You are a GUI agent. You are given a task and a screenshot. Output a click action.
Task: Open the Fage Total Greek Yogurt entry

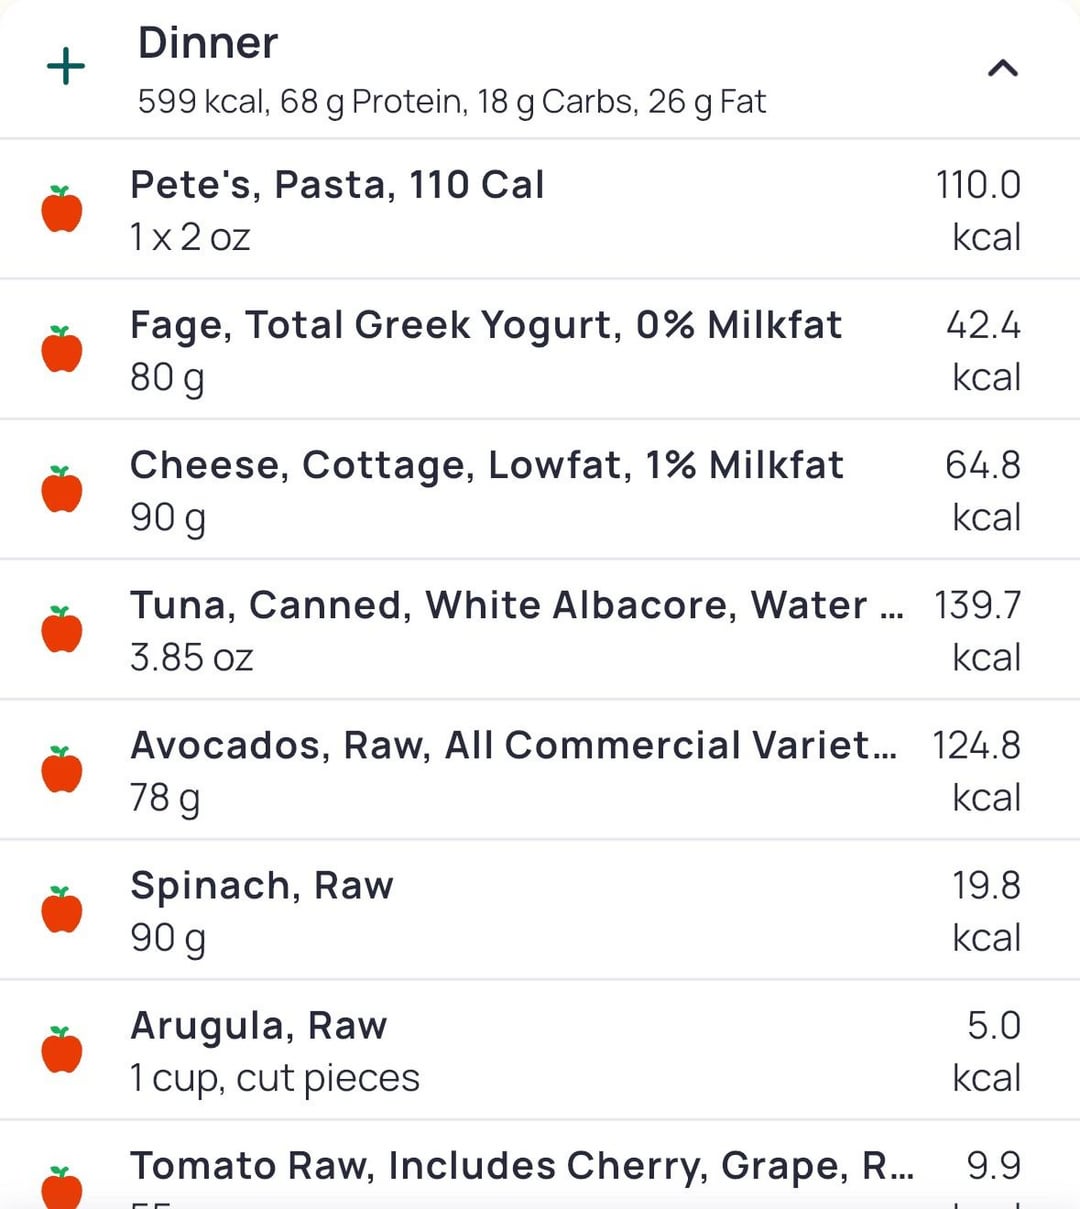pos(540,349)
